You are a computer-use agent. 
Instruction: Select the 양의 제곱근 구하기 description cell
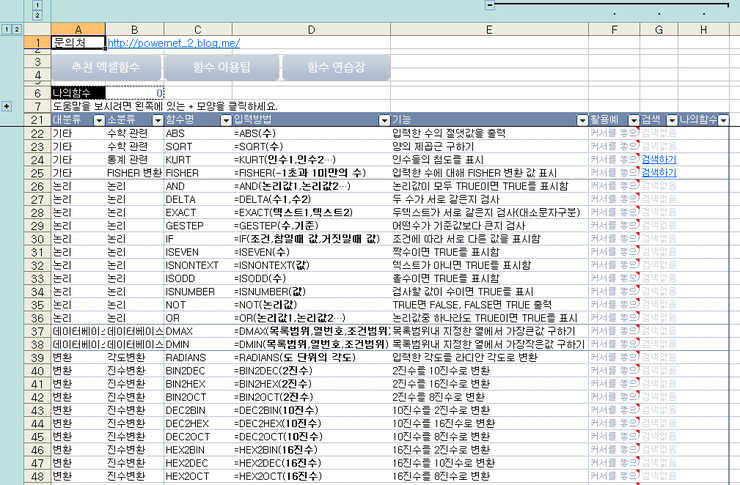pos(489,146)
